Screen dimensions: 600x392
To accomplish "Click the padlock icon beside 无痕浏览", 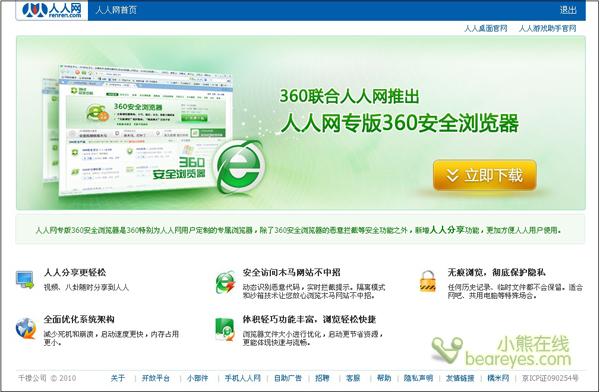I will (427, 281).
